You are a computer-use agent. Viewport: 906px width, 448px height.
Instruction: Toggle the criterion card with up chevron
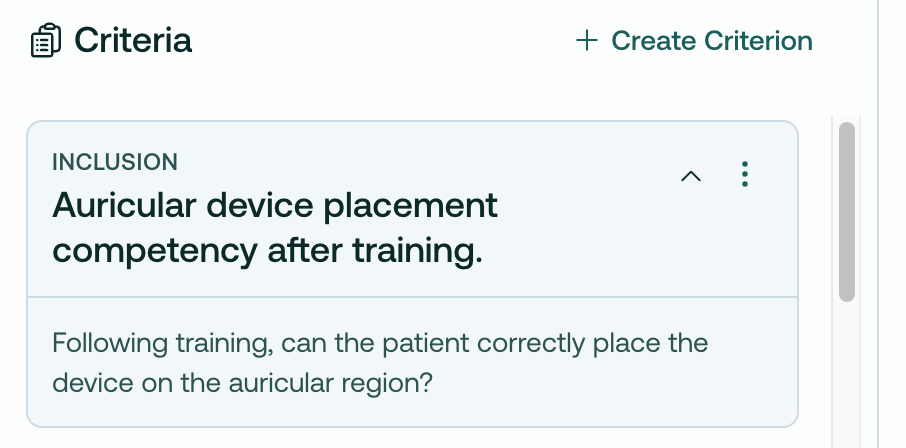coord(691,176)
